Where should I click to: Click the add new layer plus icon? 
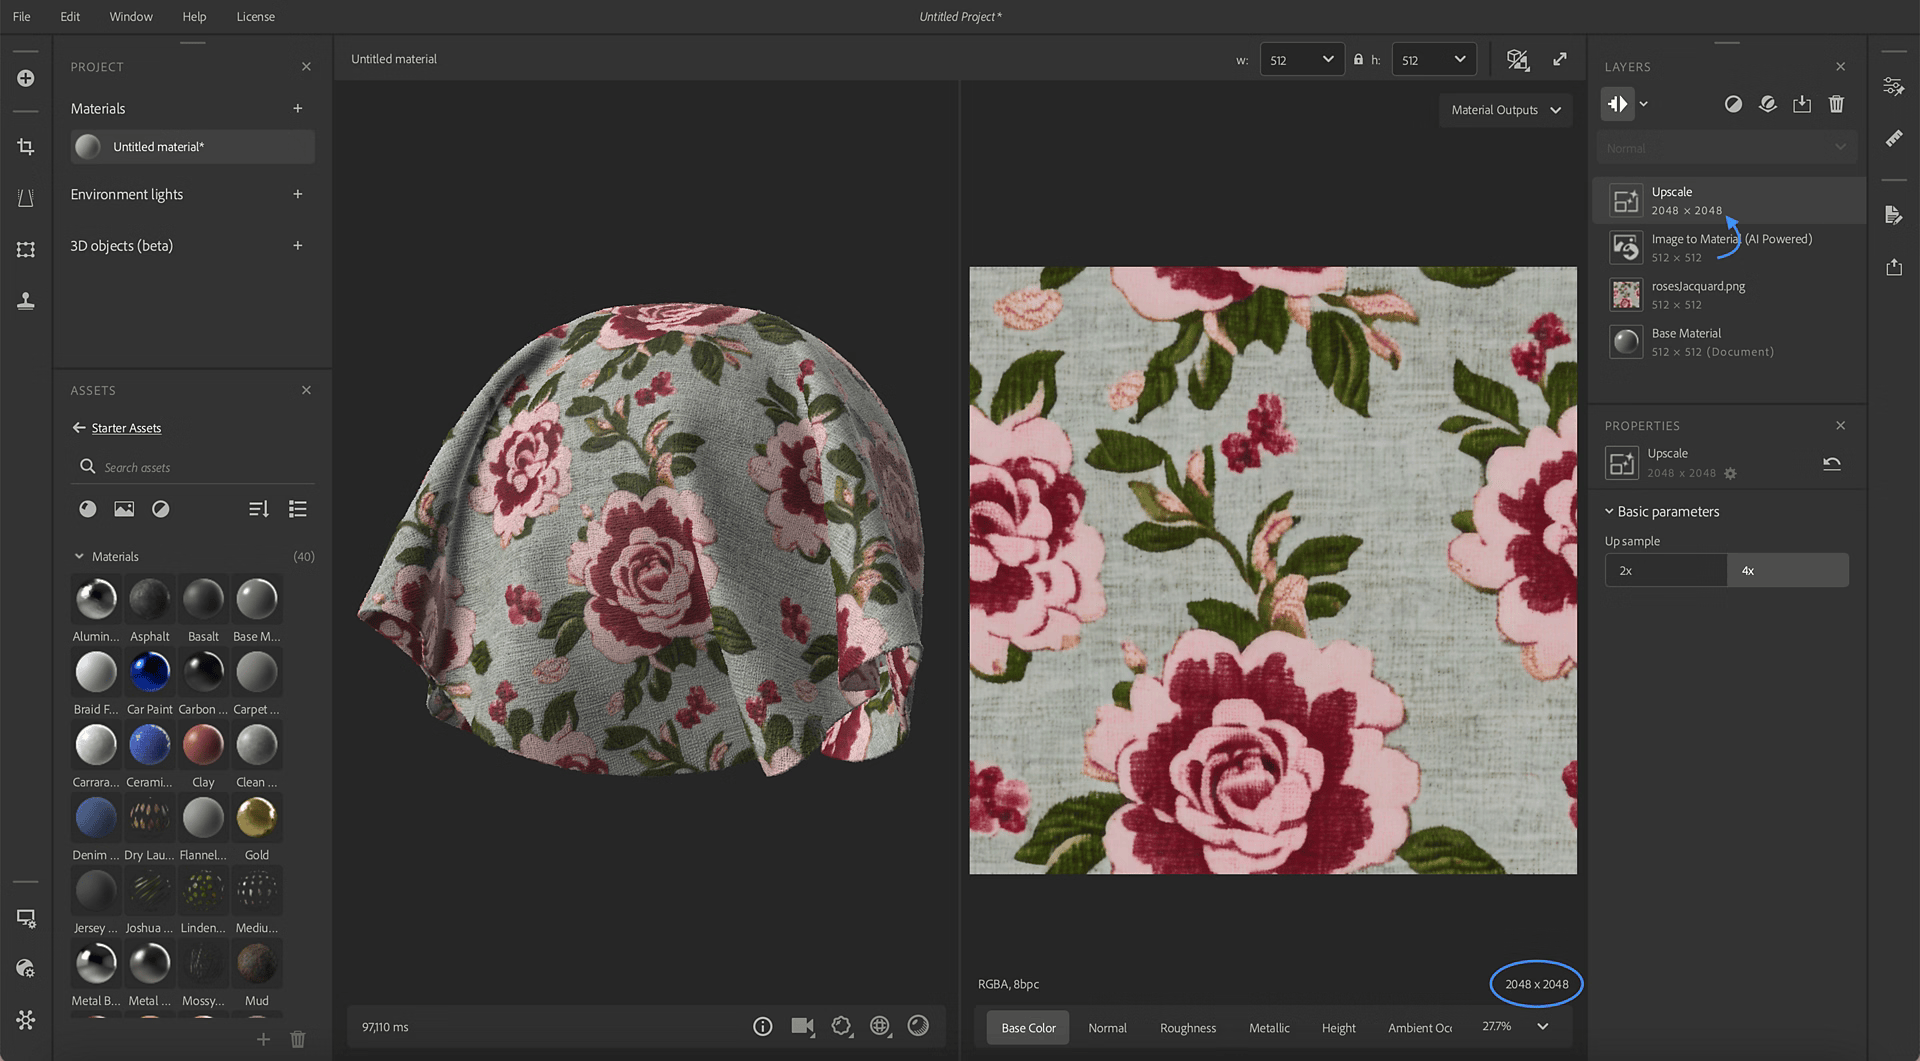[25, 77]
